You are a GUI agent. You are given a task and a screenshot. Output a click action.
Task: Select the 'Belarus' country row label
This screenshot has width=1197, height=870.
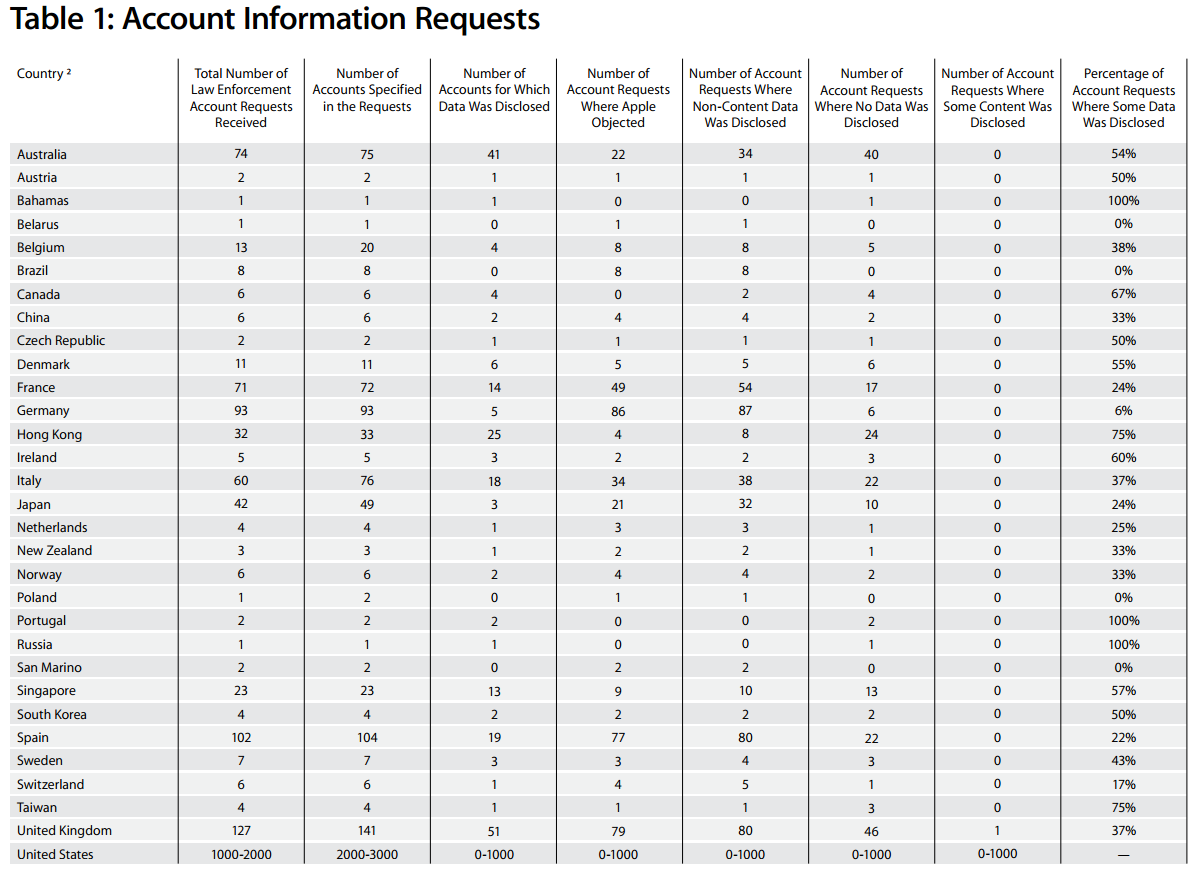[37, 224]
